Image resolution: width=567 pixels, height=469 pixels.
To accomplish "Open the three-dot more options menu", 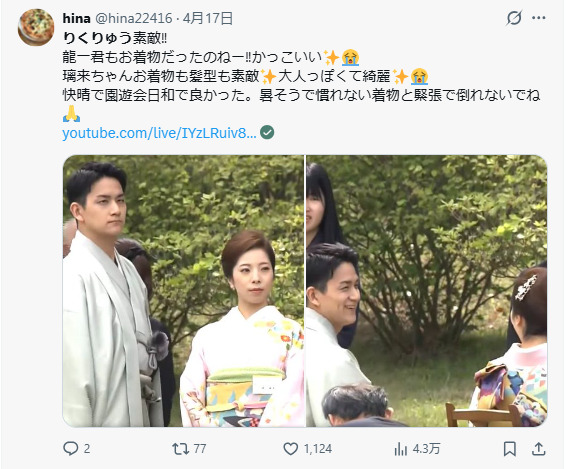I will click(x=539, y=18).
